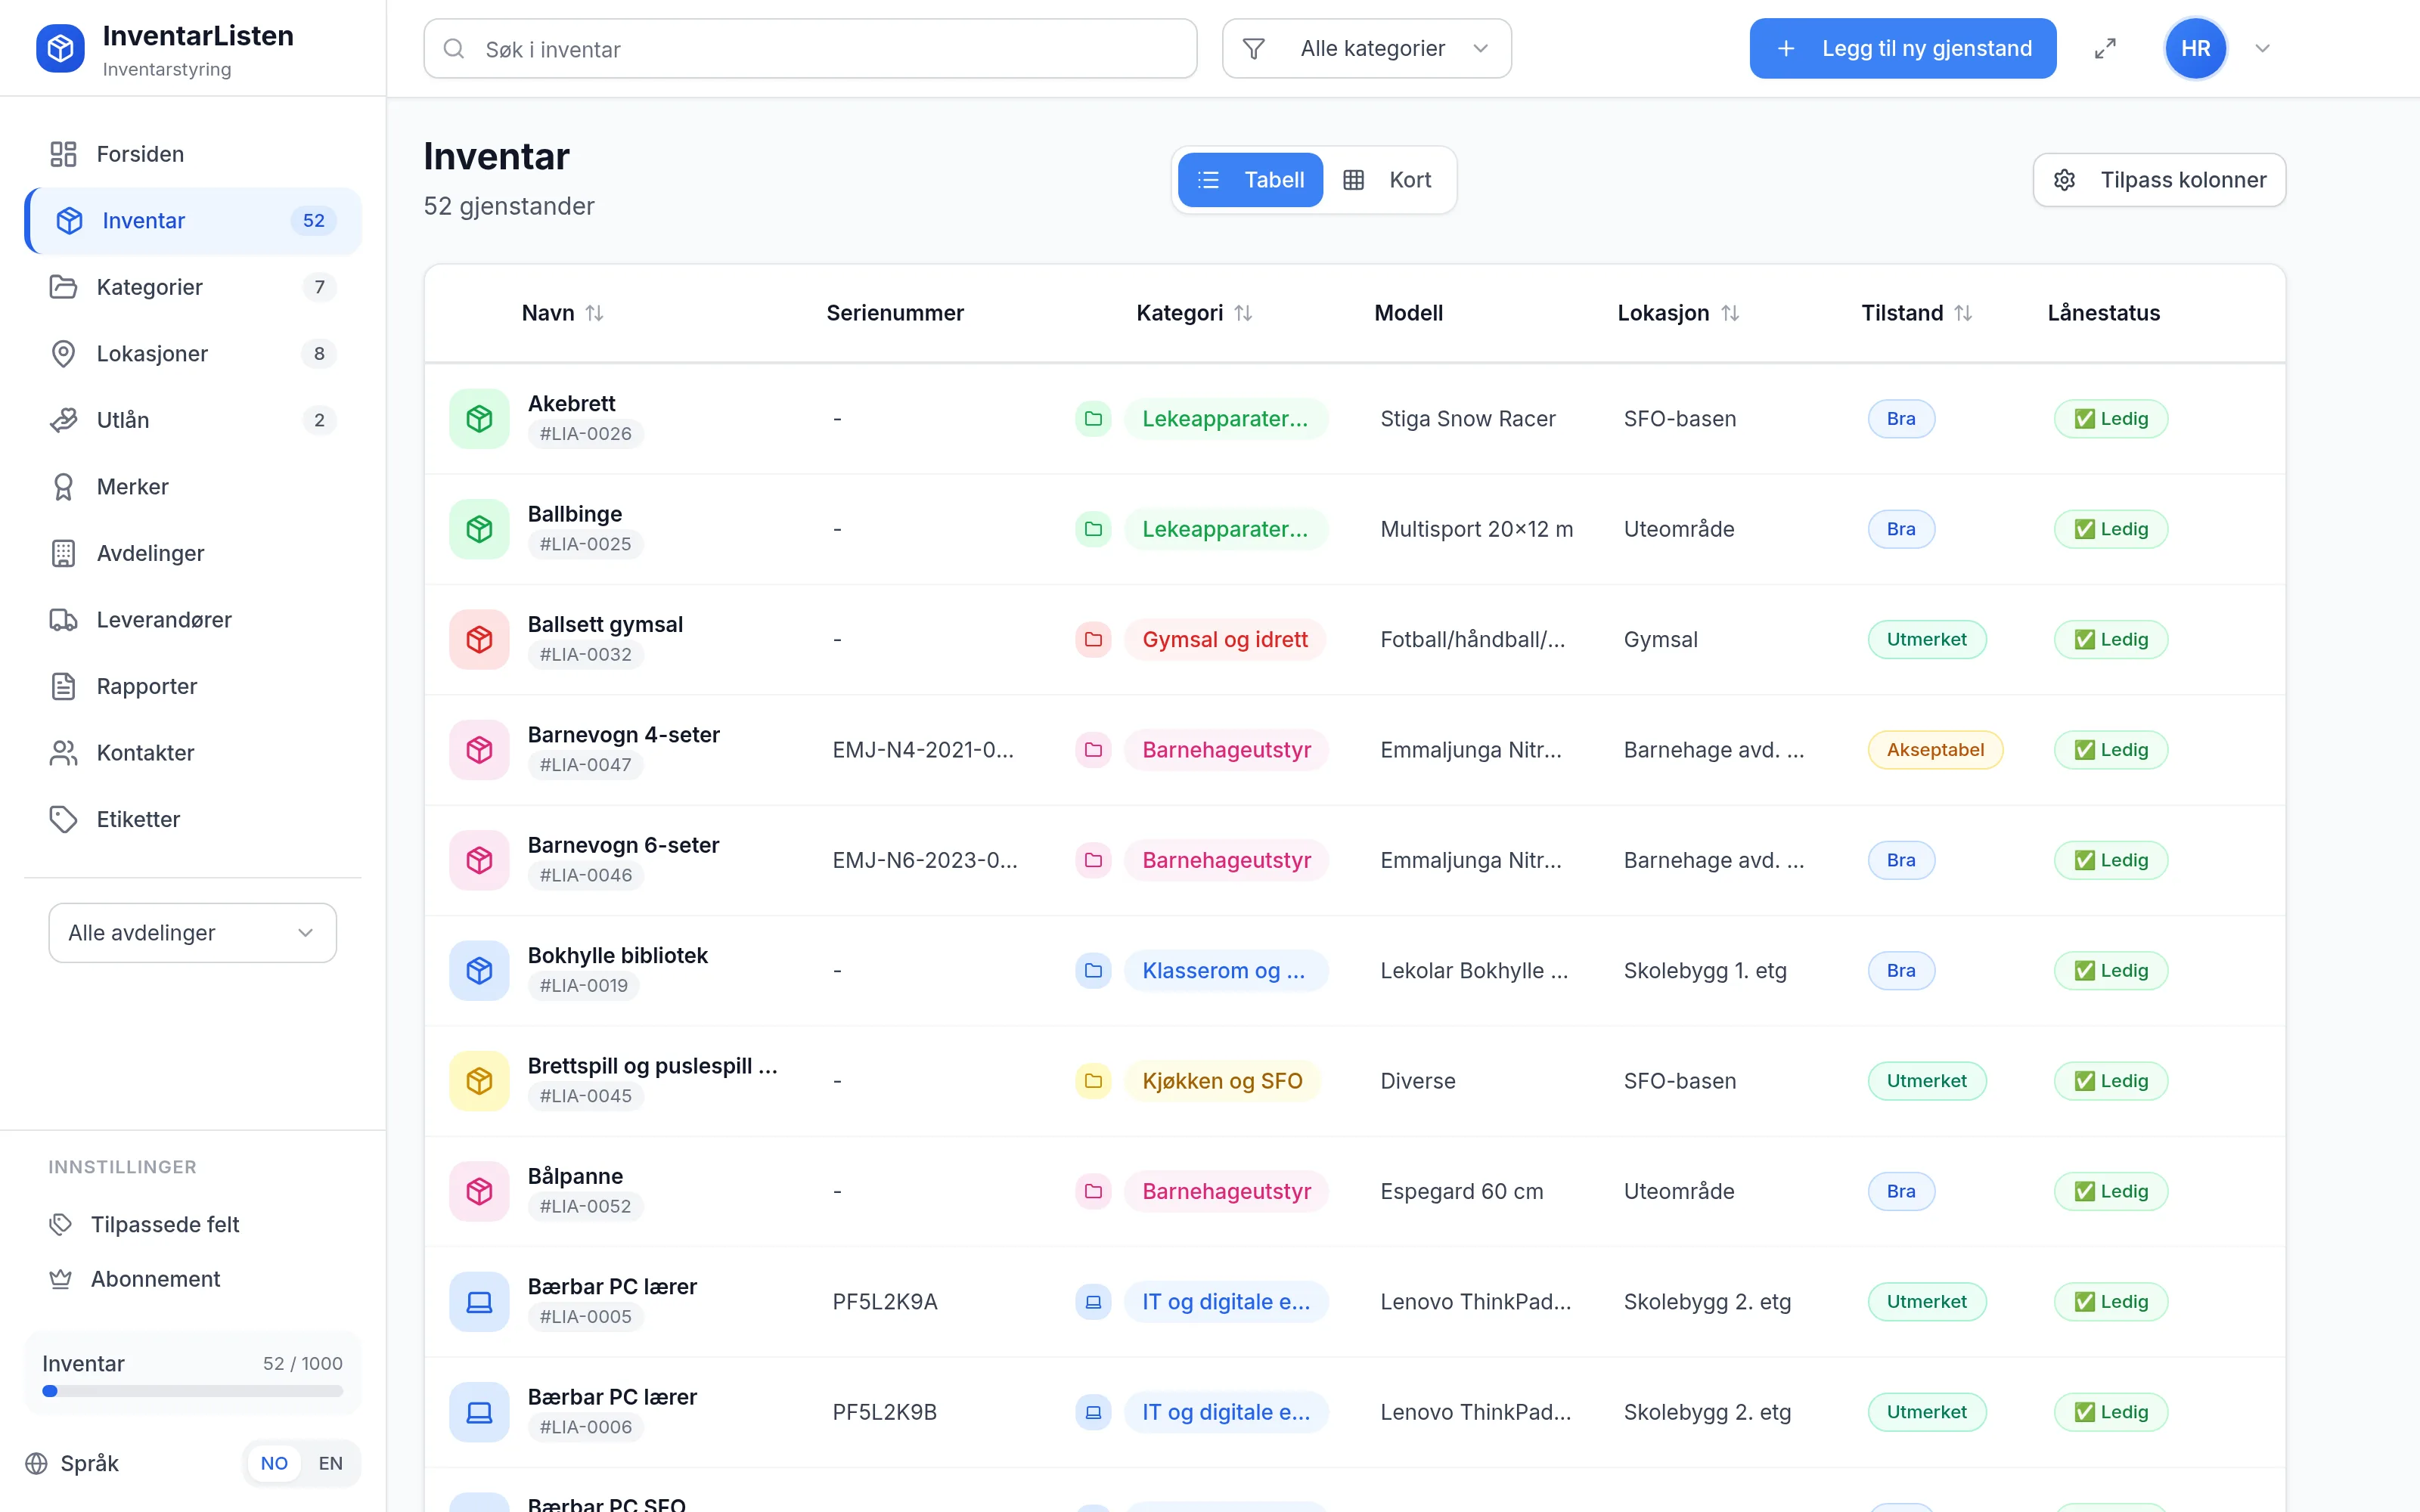Click the fullscreen expand arrows icon
Screen dimensions: 2420x1512
point(2105,48)
